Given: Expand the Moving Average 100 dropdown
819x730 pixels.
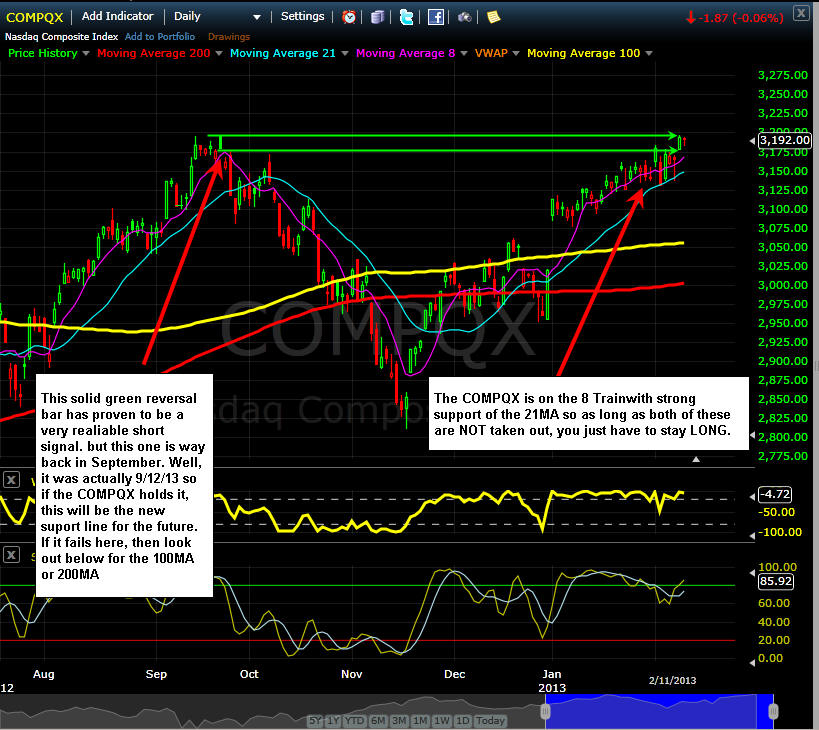Looking at the screenshot, I should click(649, 53).
